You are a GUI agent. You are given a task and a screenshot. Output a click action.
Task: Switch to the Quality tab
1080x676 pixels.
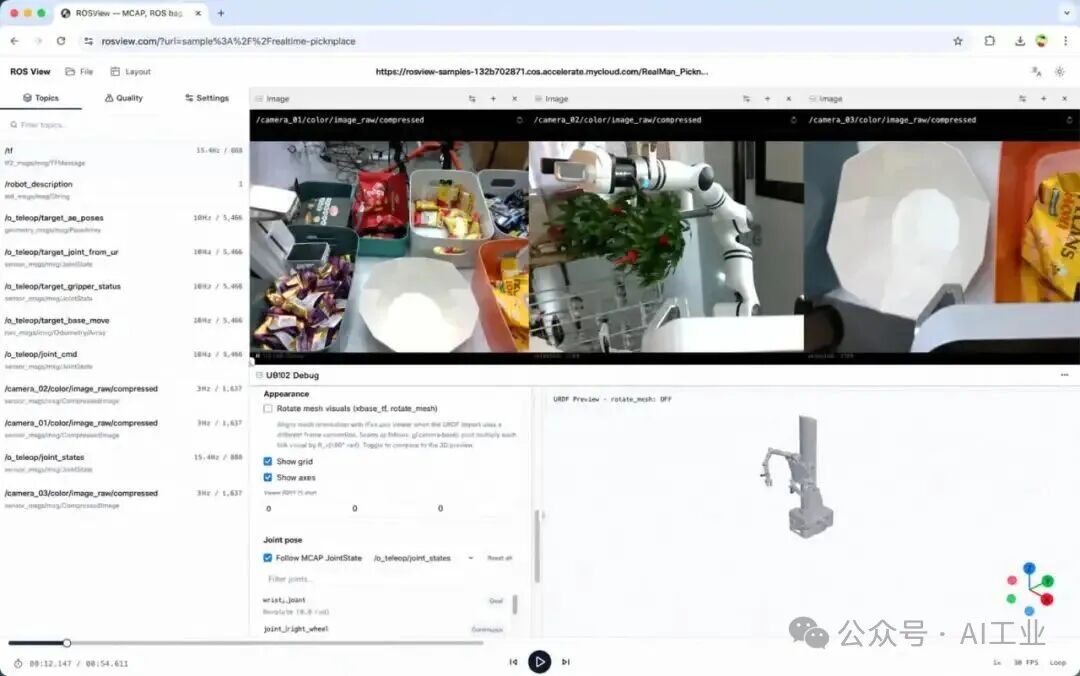124,98
